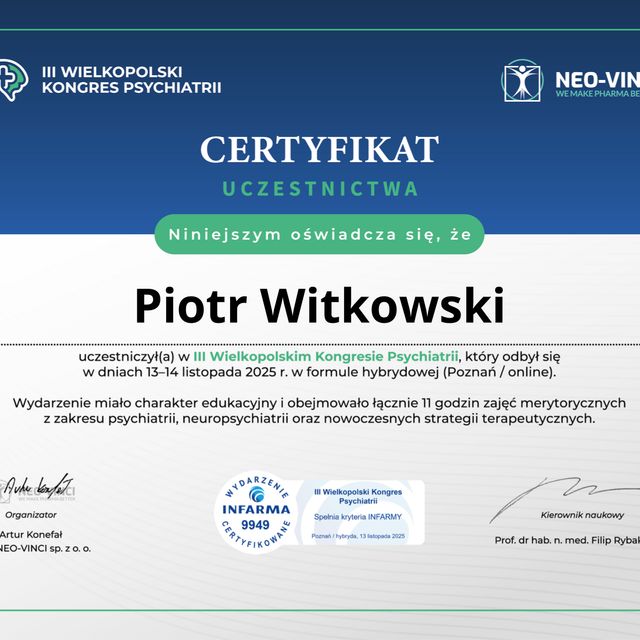The image size is (640, 640).
Task: Click the number "9949" in the seal
Action: [255, 524]
